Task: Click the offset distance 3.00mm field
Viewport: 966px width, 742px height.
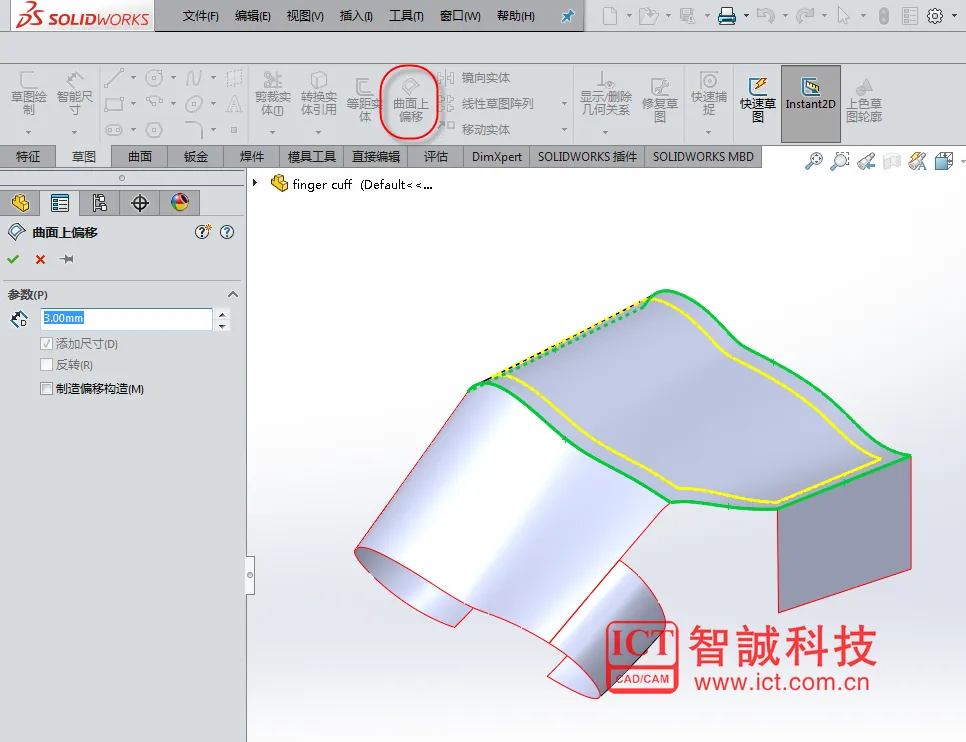Action: click(126, 319)
